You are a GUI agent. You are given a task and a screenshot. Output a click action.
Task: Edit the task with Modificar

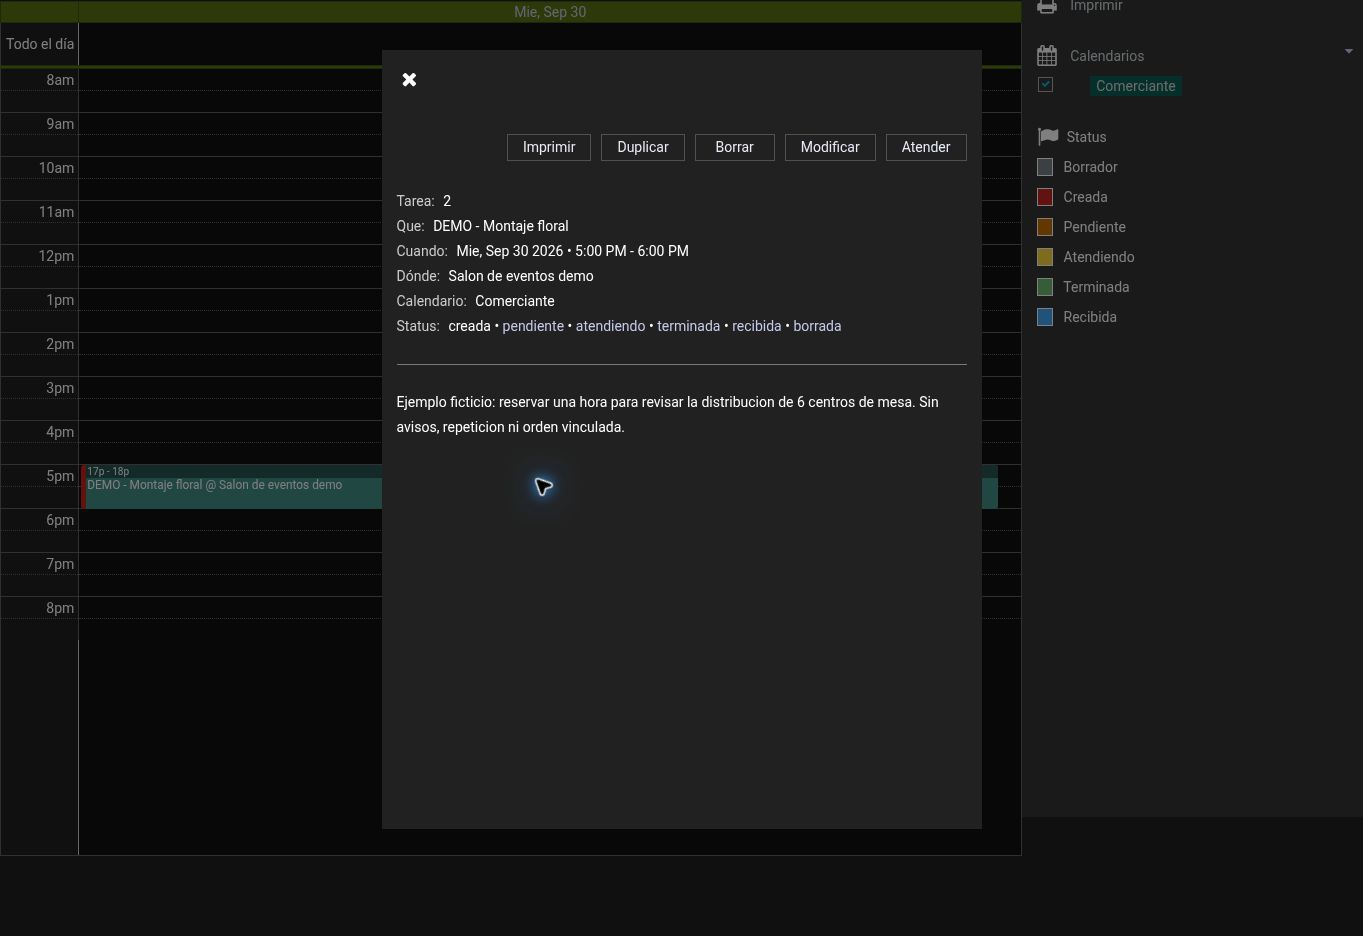[830, 147]
